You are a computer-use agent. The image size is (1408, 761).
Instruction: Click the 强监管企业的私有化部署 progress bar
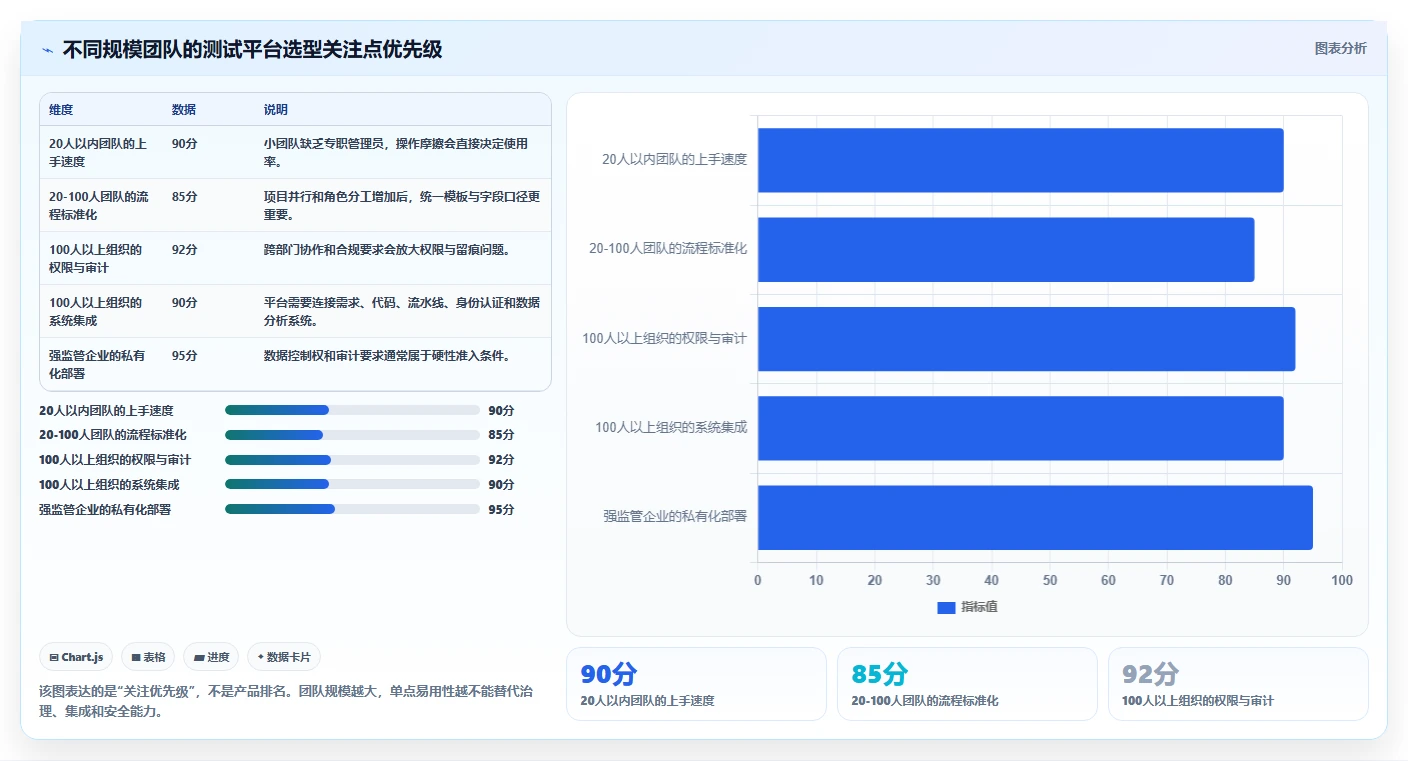click(x=352, y=509)
